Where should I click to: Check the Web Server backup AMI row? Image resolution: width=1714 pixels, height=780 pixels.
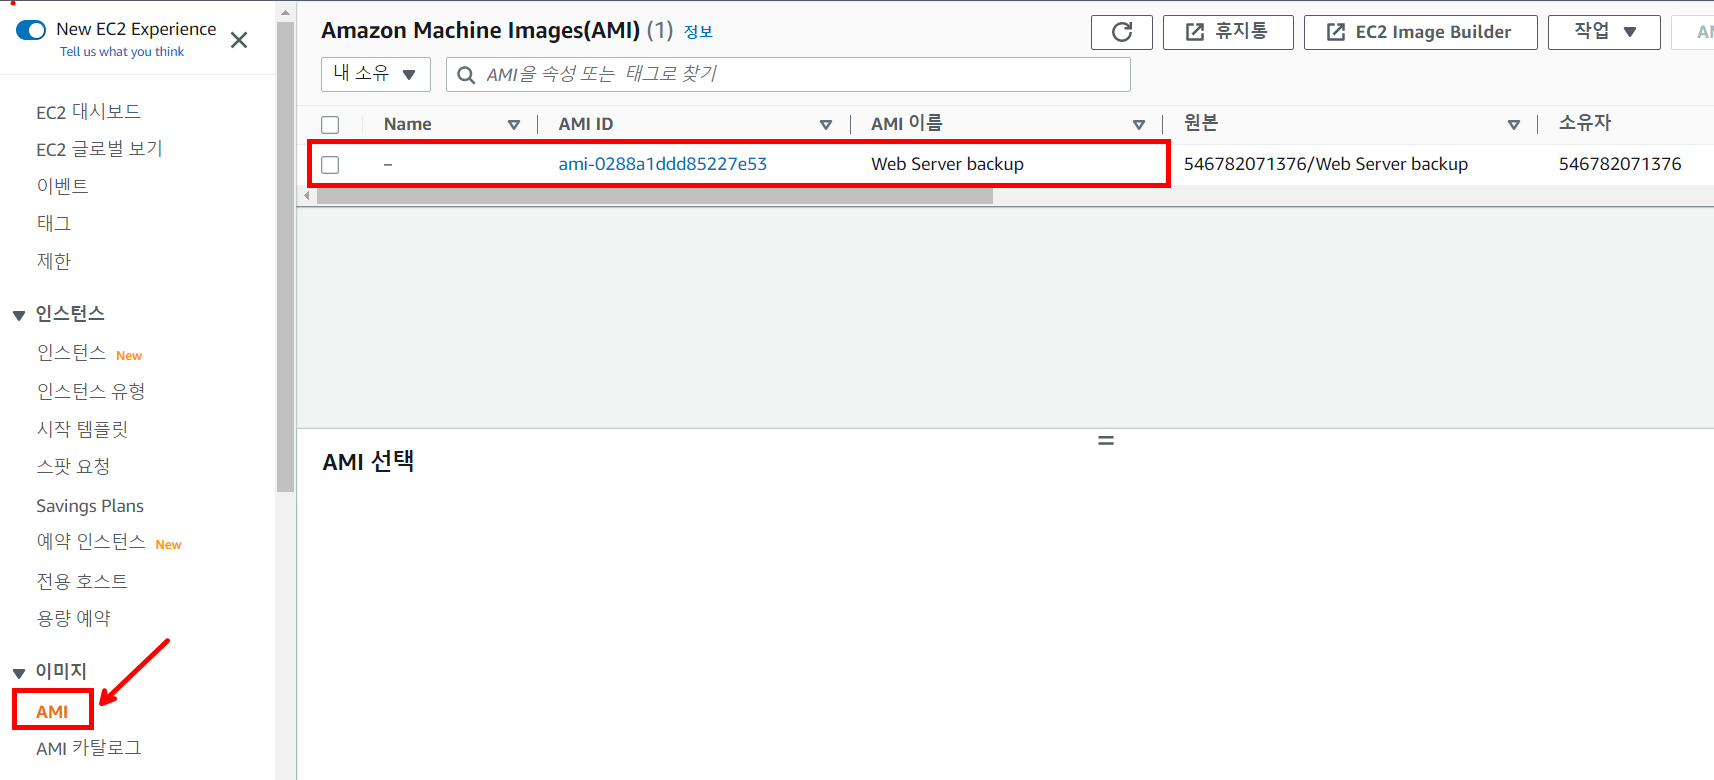coord(330,165)
